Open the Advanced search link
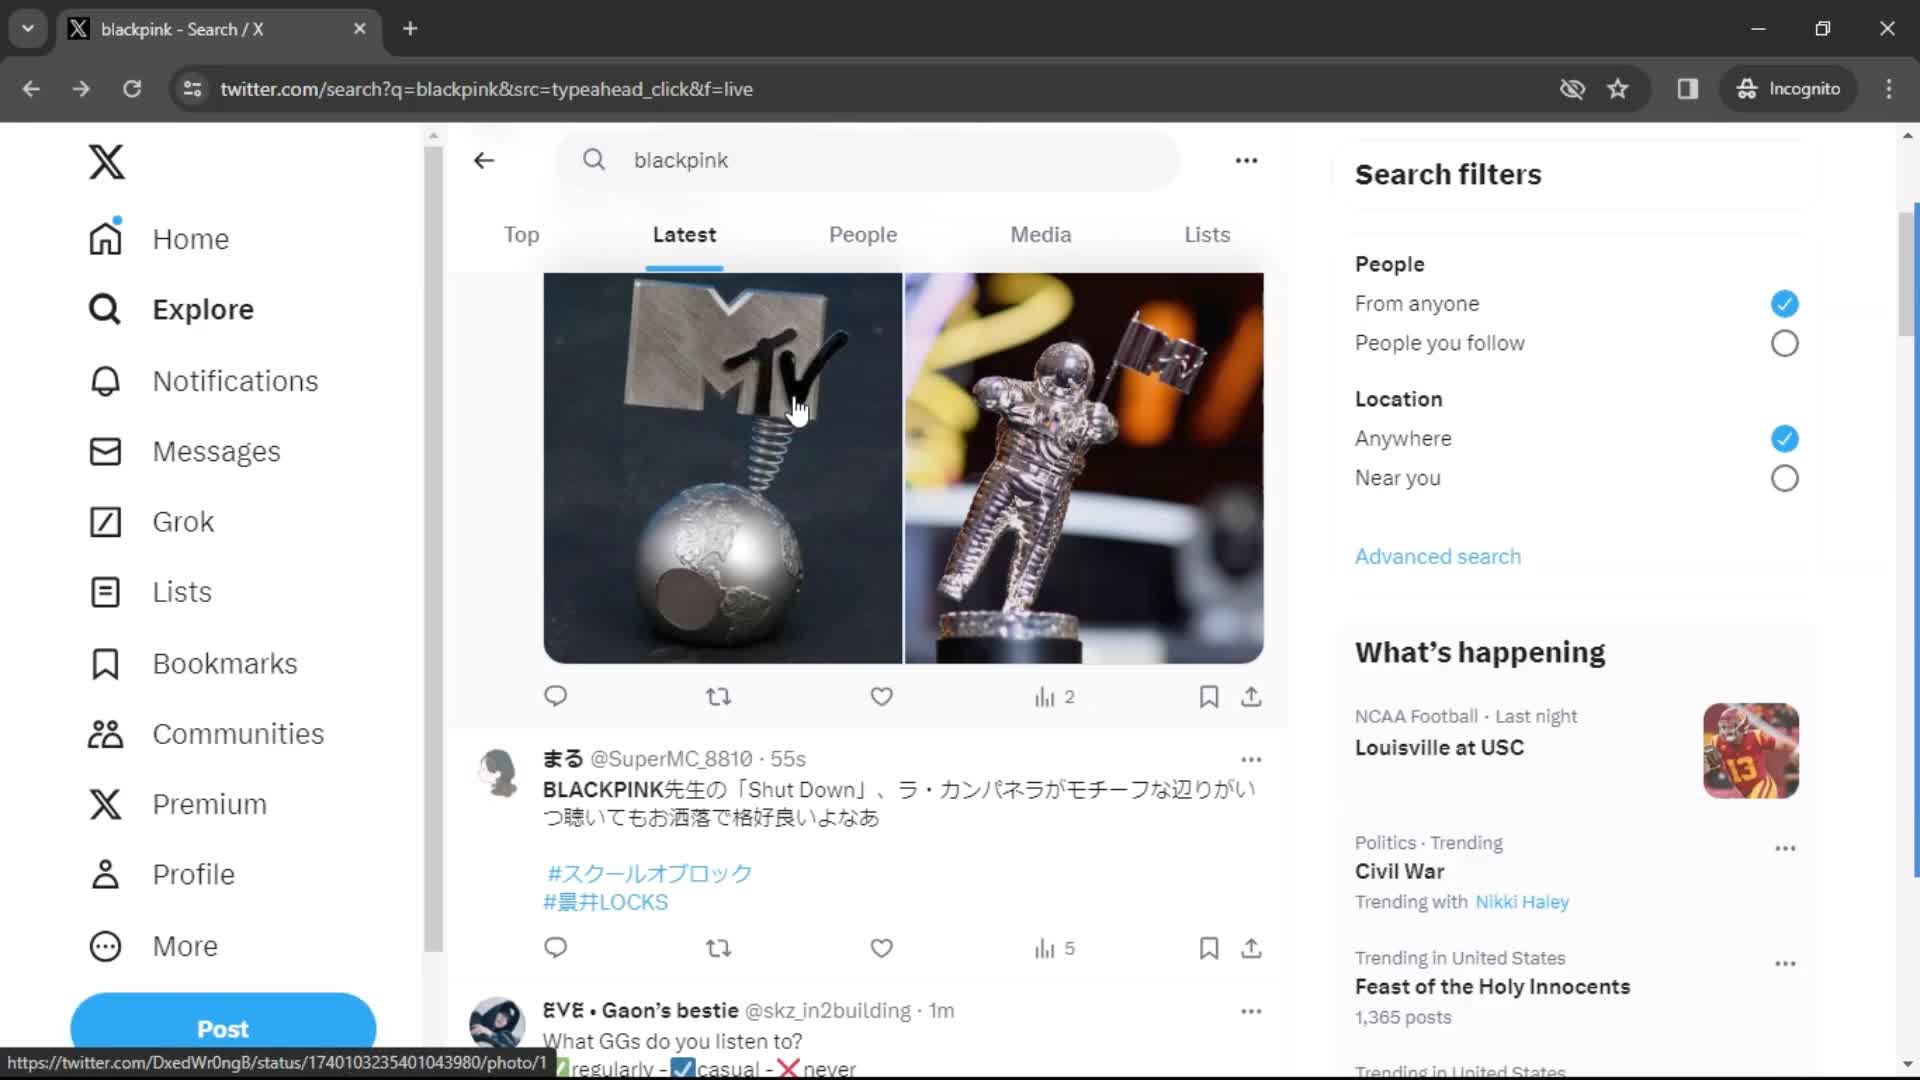The width and height of the screenshot is (1920, 1080). click(1437, 557)
